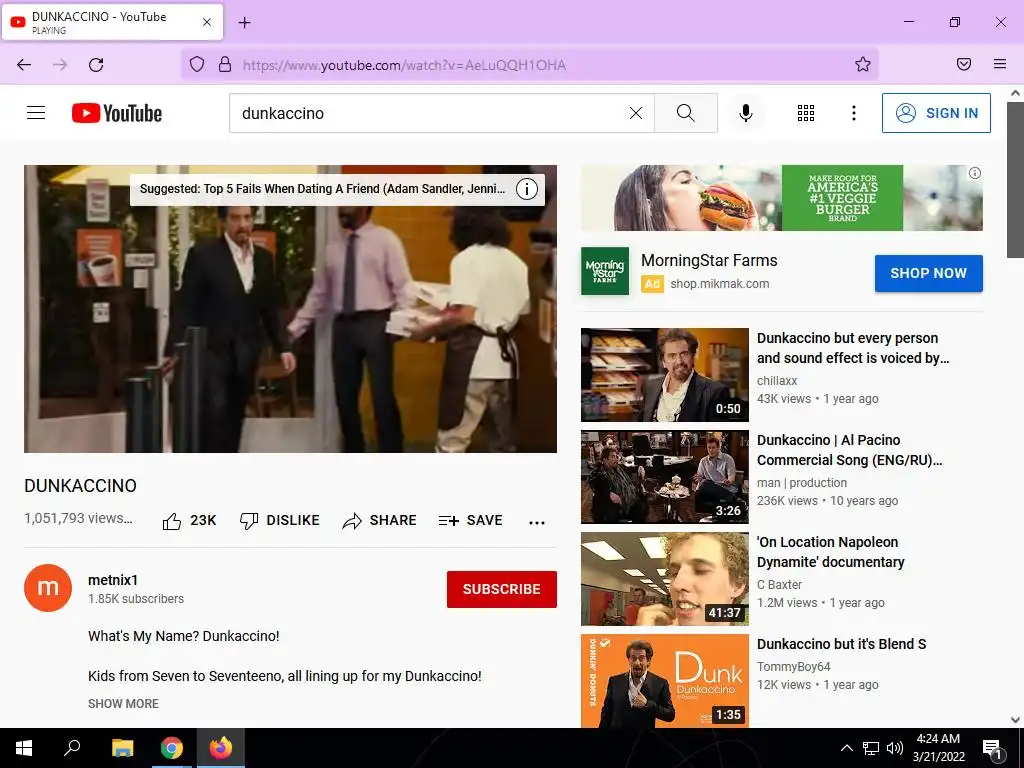Open 'Dunkaccino but every person' video title

point(853,348)
